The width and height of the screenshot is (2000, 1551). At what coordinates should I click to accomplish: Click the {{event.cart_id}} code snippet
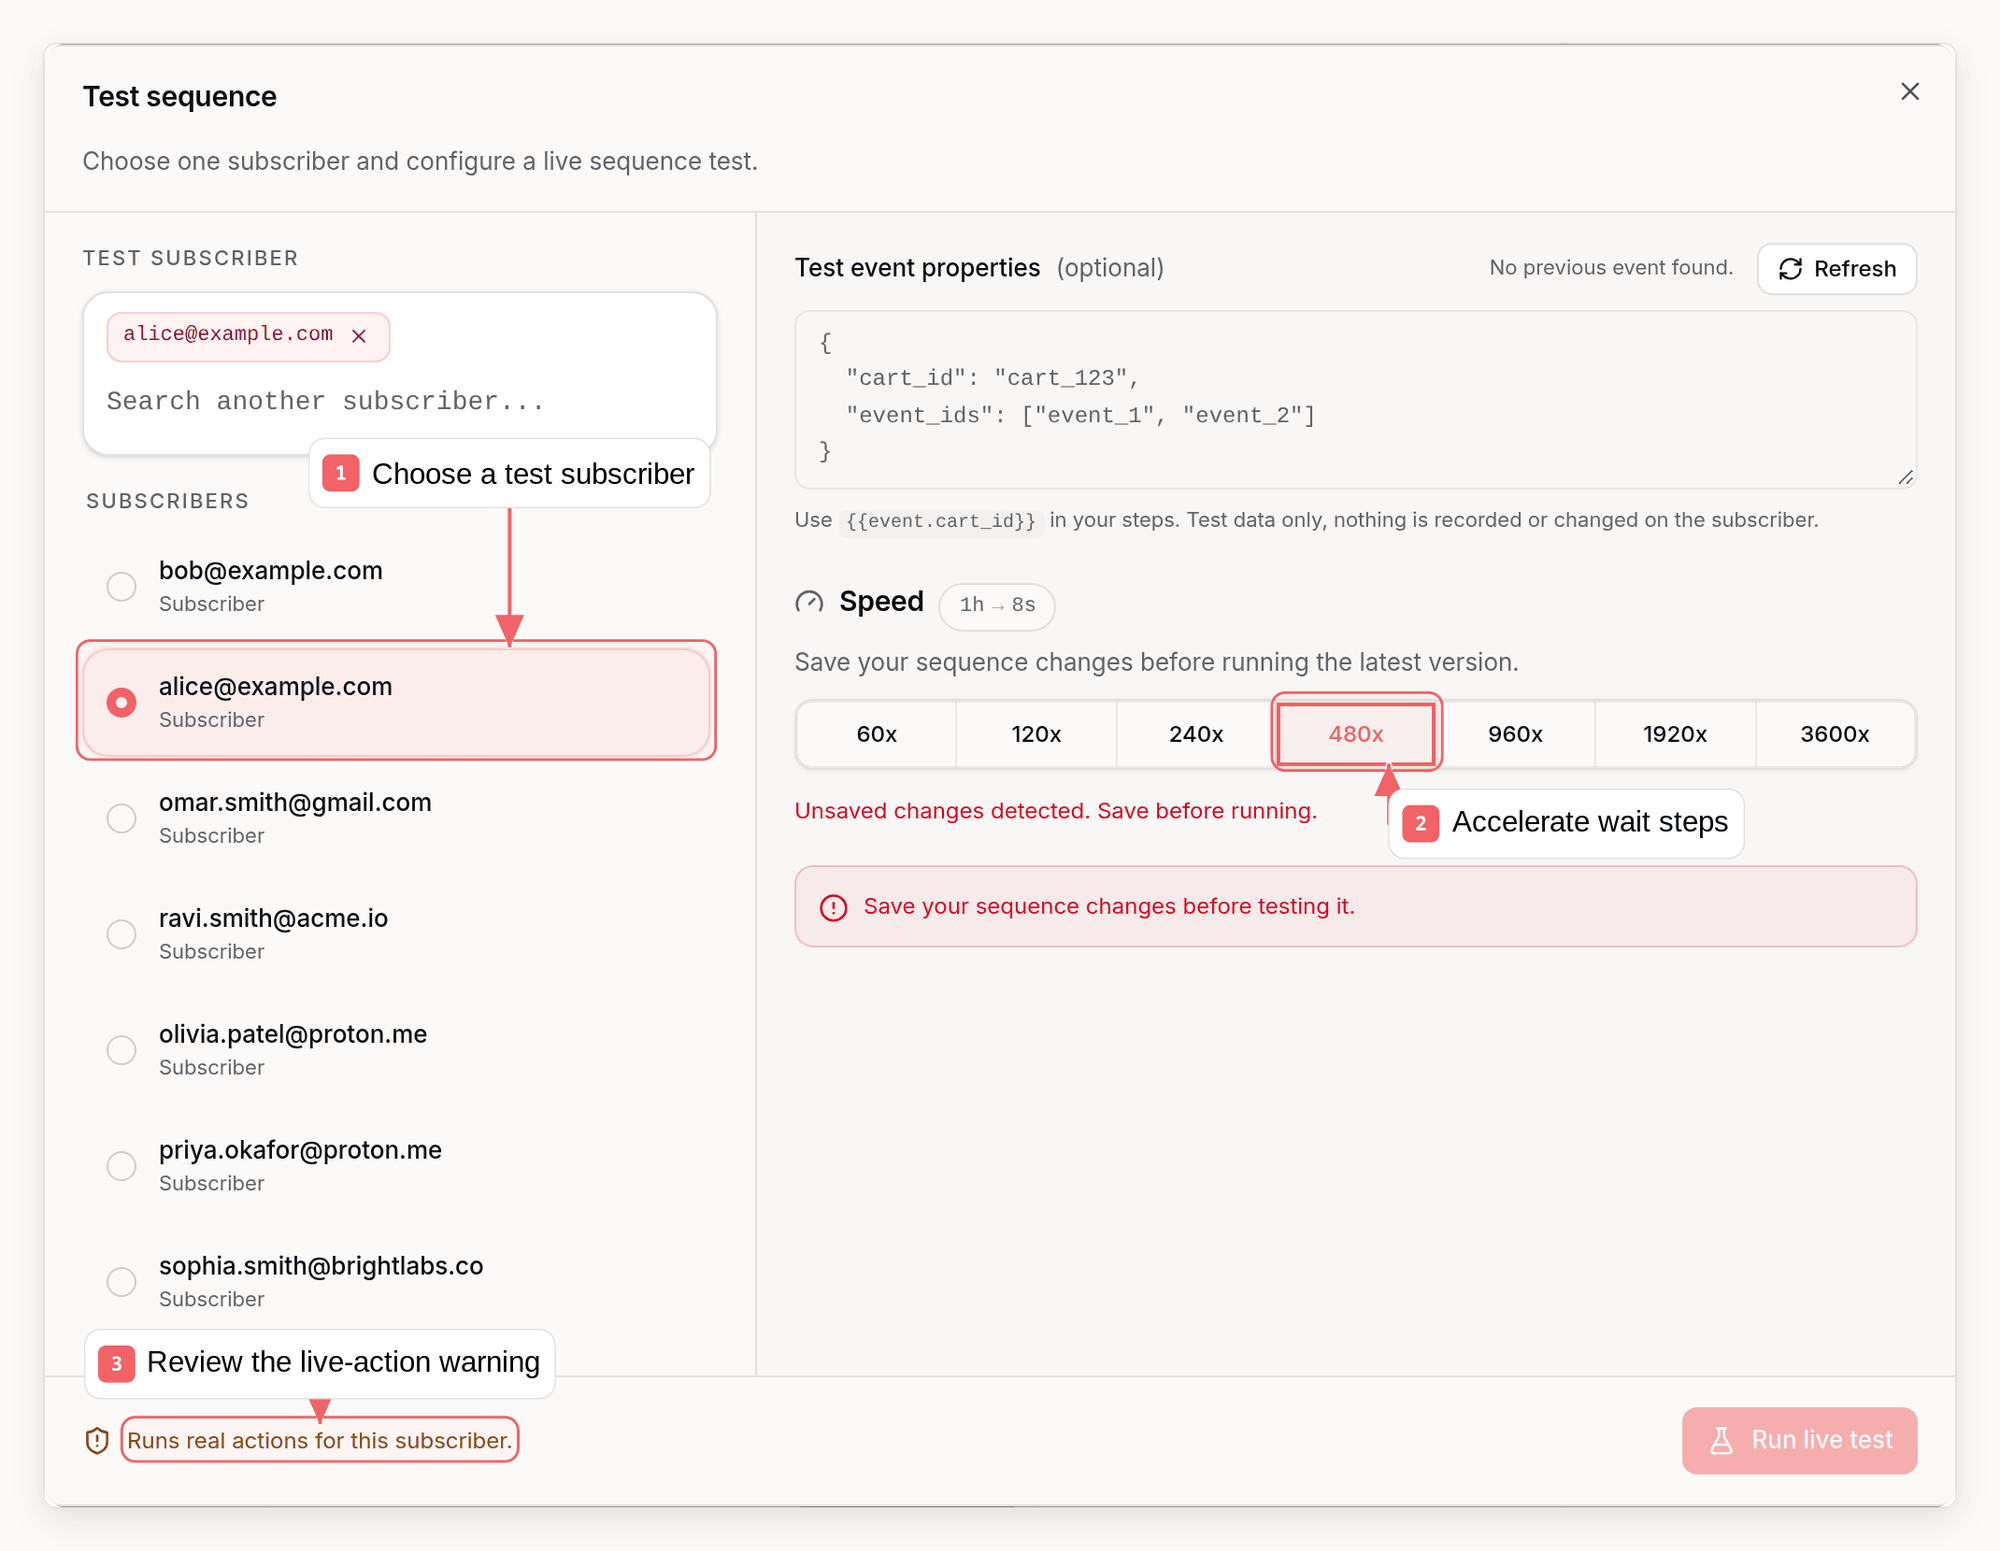(941, 521)
